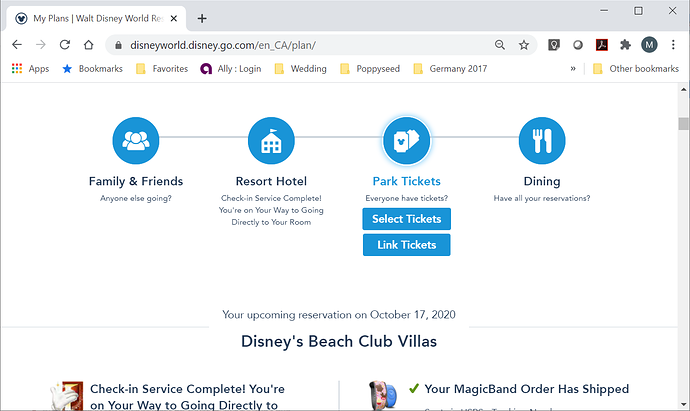Open a new browser tab

(x=202, y=18)
